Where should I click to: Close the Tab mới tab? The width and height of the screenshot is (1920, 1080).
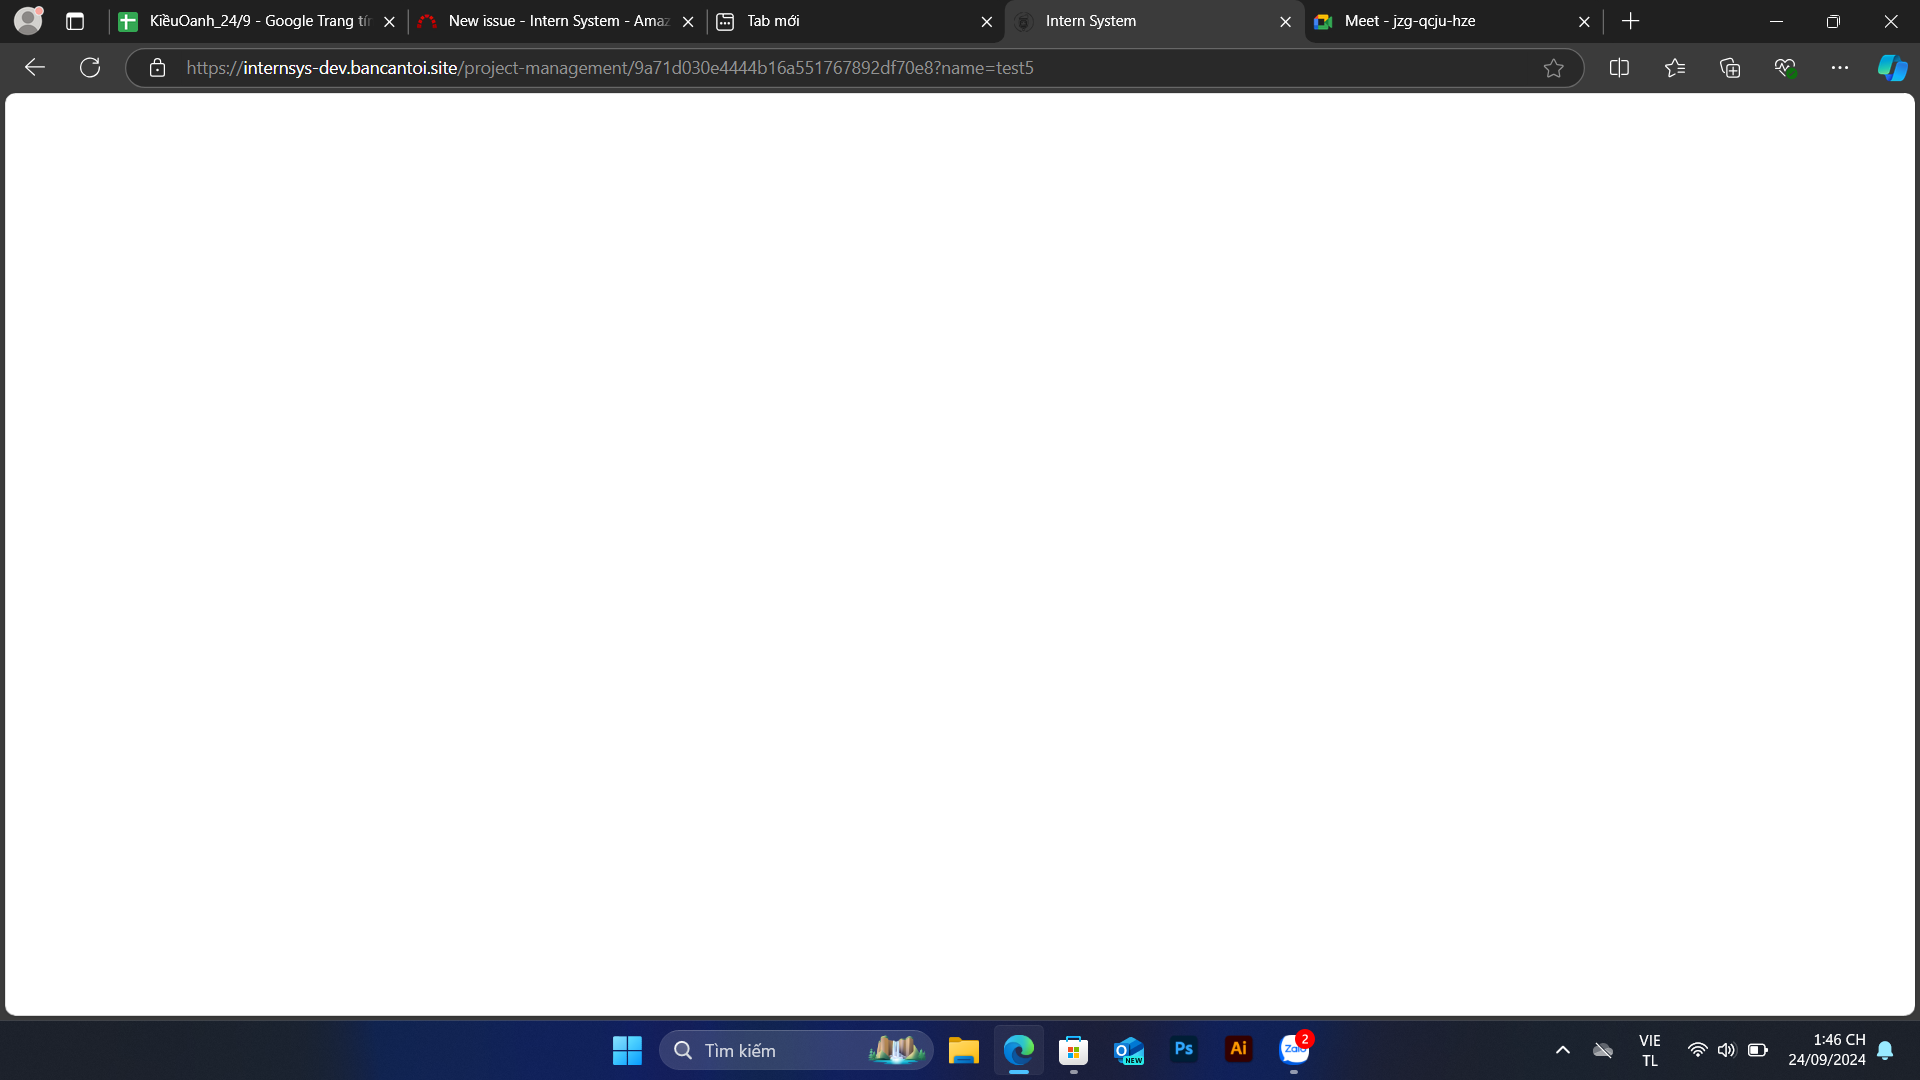pos(986,21)
